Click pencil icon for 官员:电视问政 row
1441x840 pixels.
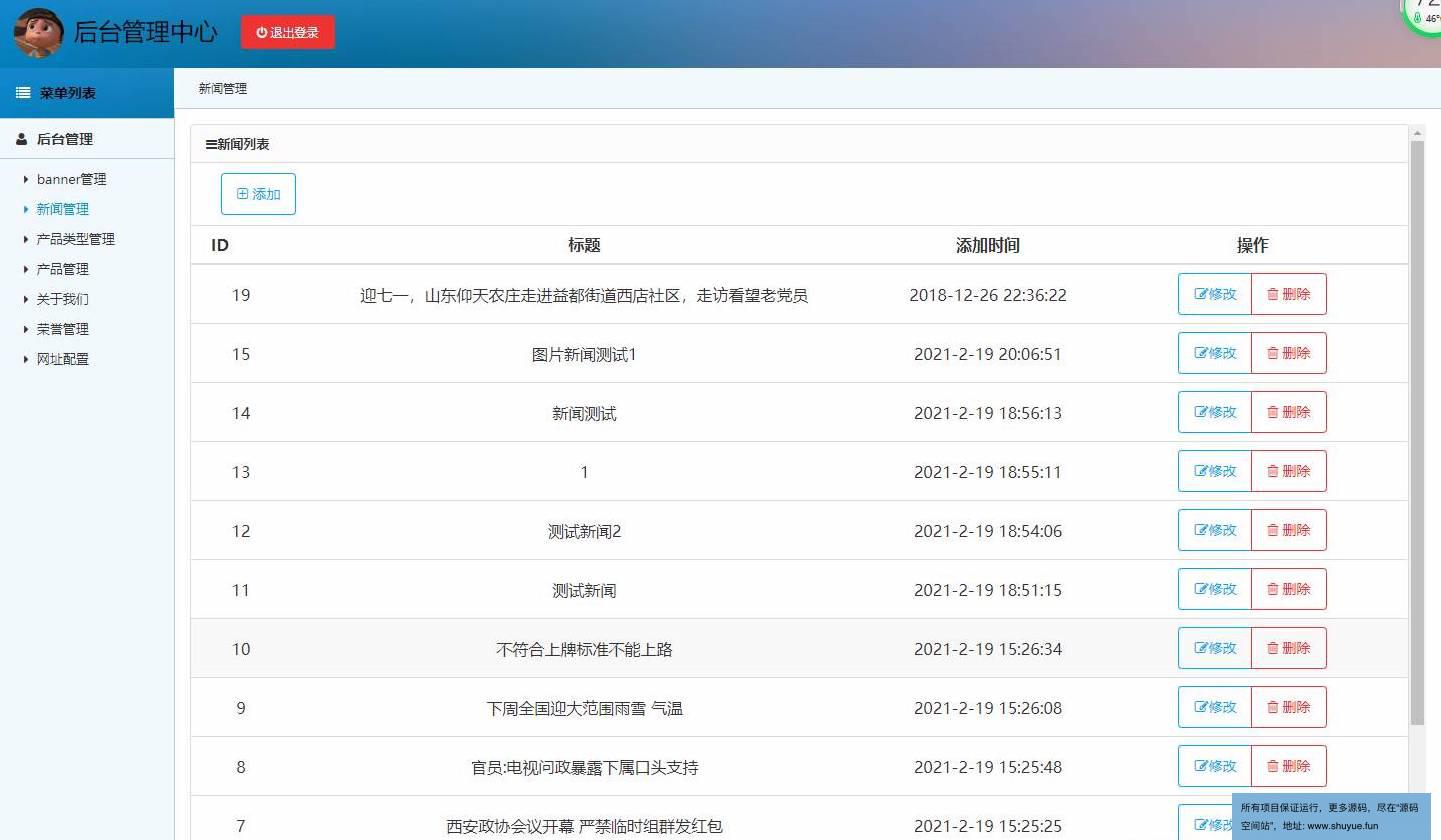[x=1201, y=766]
